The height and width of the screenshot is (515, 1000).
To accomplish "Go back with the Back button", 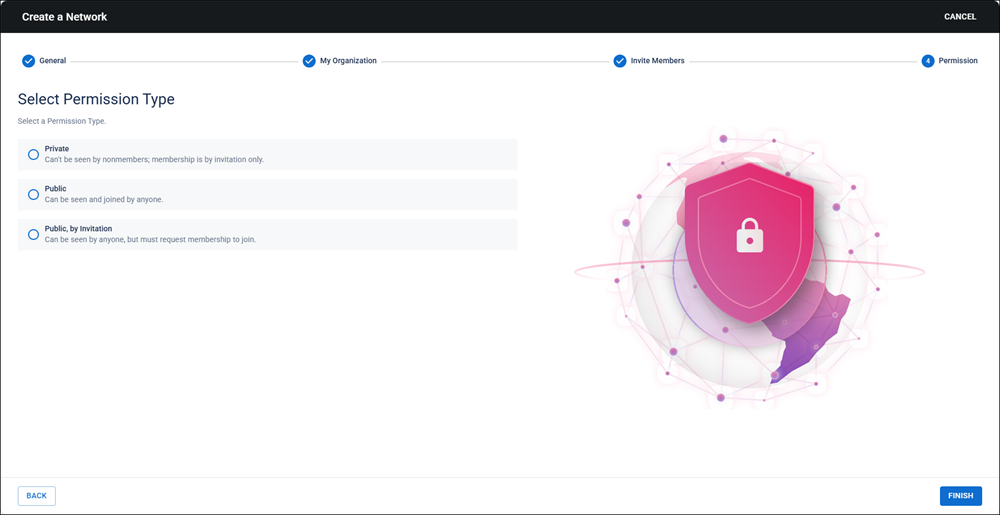I will (36, 496).
